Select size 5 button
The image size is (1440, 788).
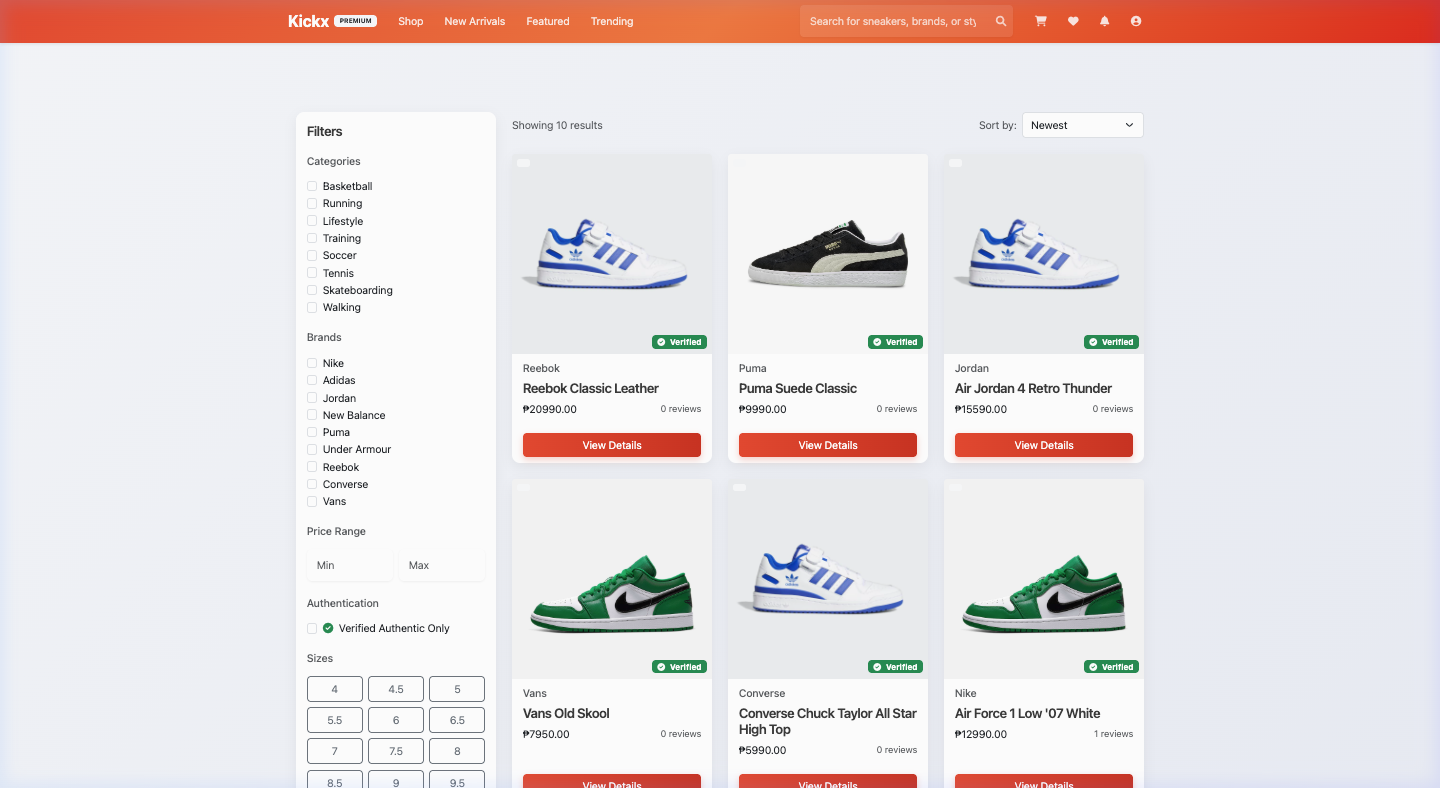click(x=457, y=689)
